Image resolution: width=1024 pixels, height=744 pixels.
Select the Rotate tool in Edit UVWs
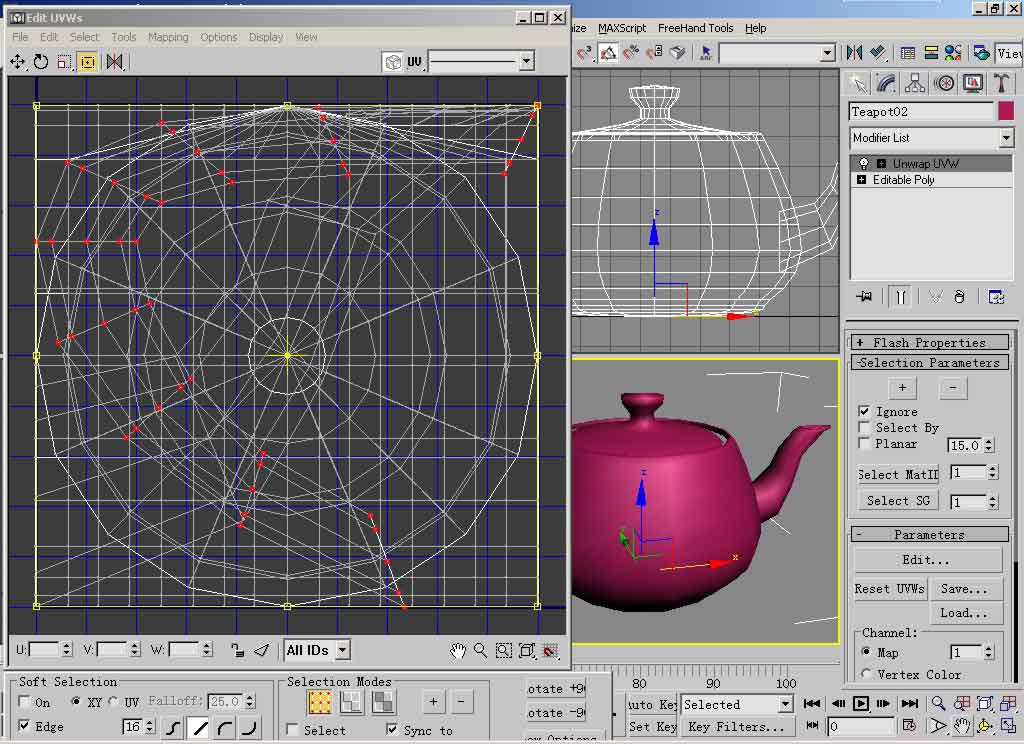click(41, 62)
